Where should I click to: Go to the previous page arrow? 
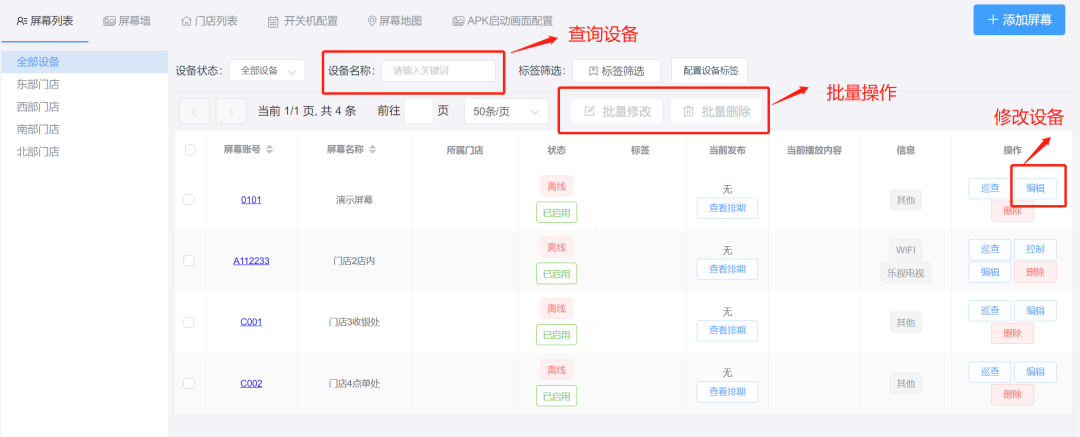(x=194, y=111)
